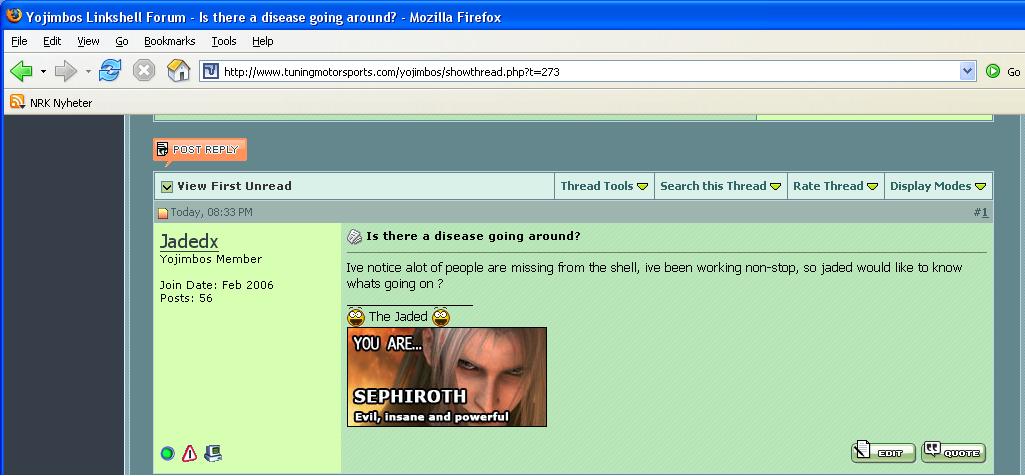Image resolution: width=1025 pixels, height=476 pixels.
Task: Reload the page with the refresh icon
Action: tap(110, 71)
